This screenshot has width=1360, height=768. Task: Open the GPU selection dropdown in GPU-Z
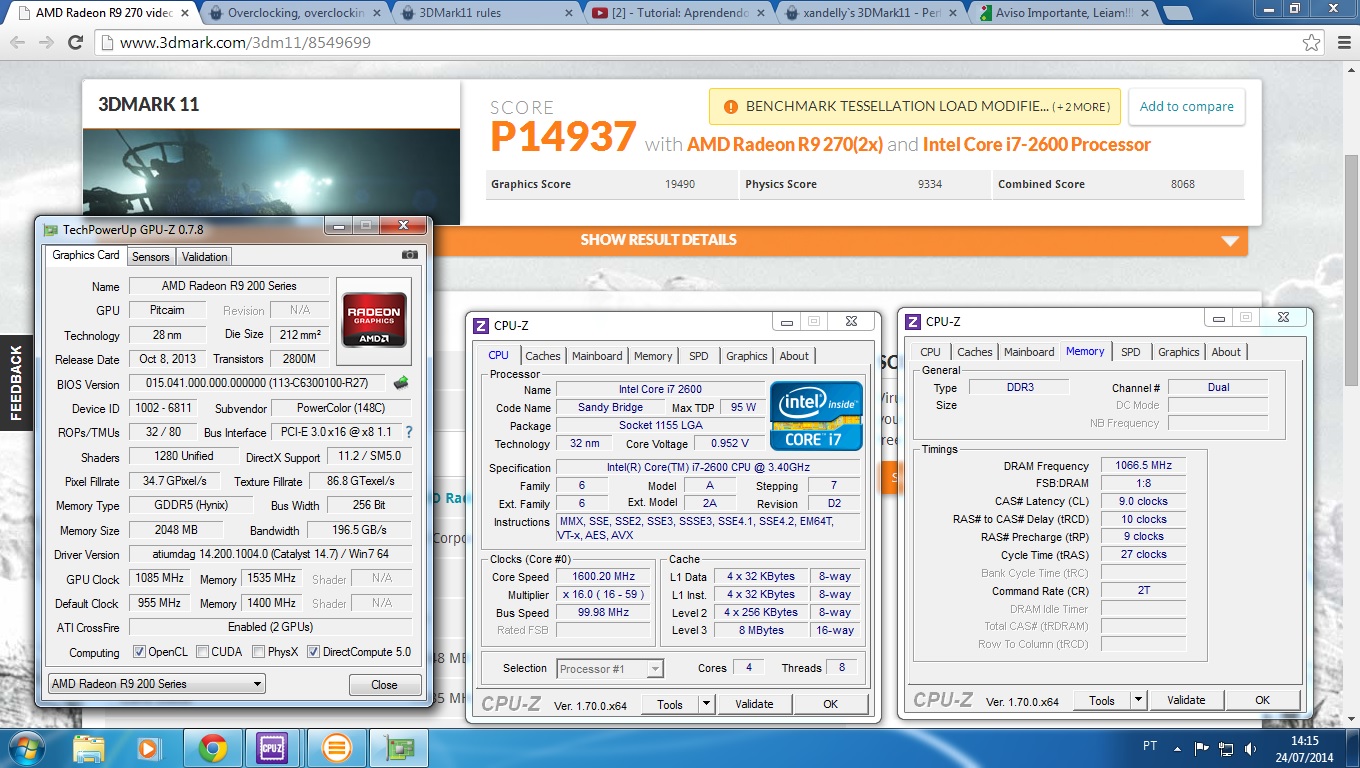157,684
